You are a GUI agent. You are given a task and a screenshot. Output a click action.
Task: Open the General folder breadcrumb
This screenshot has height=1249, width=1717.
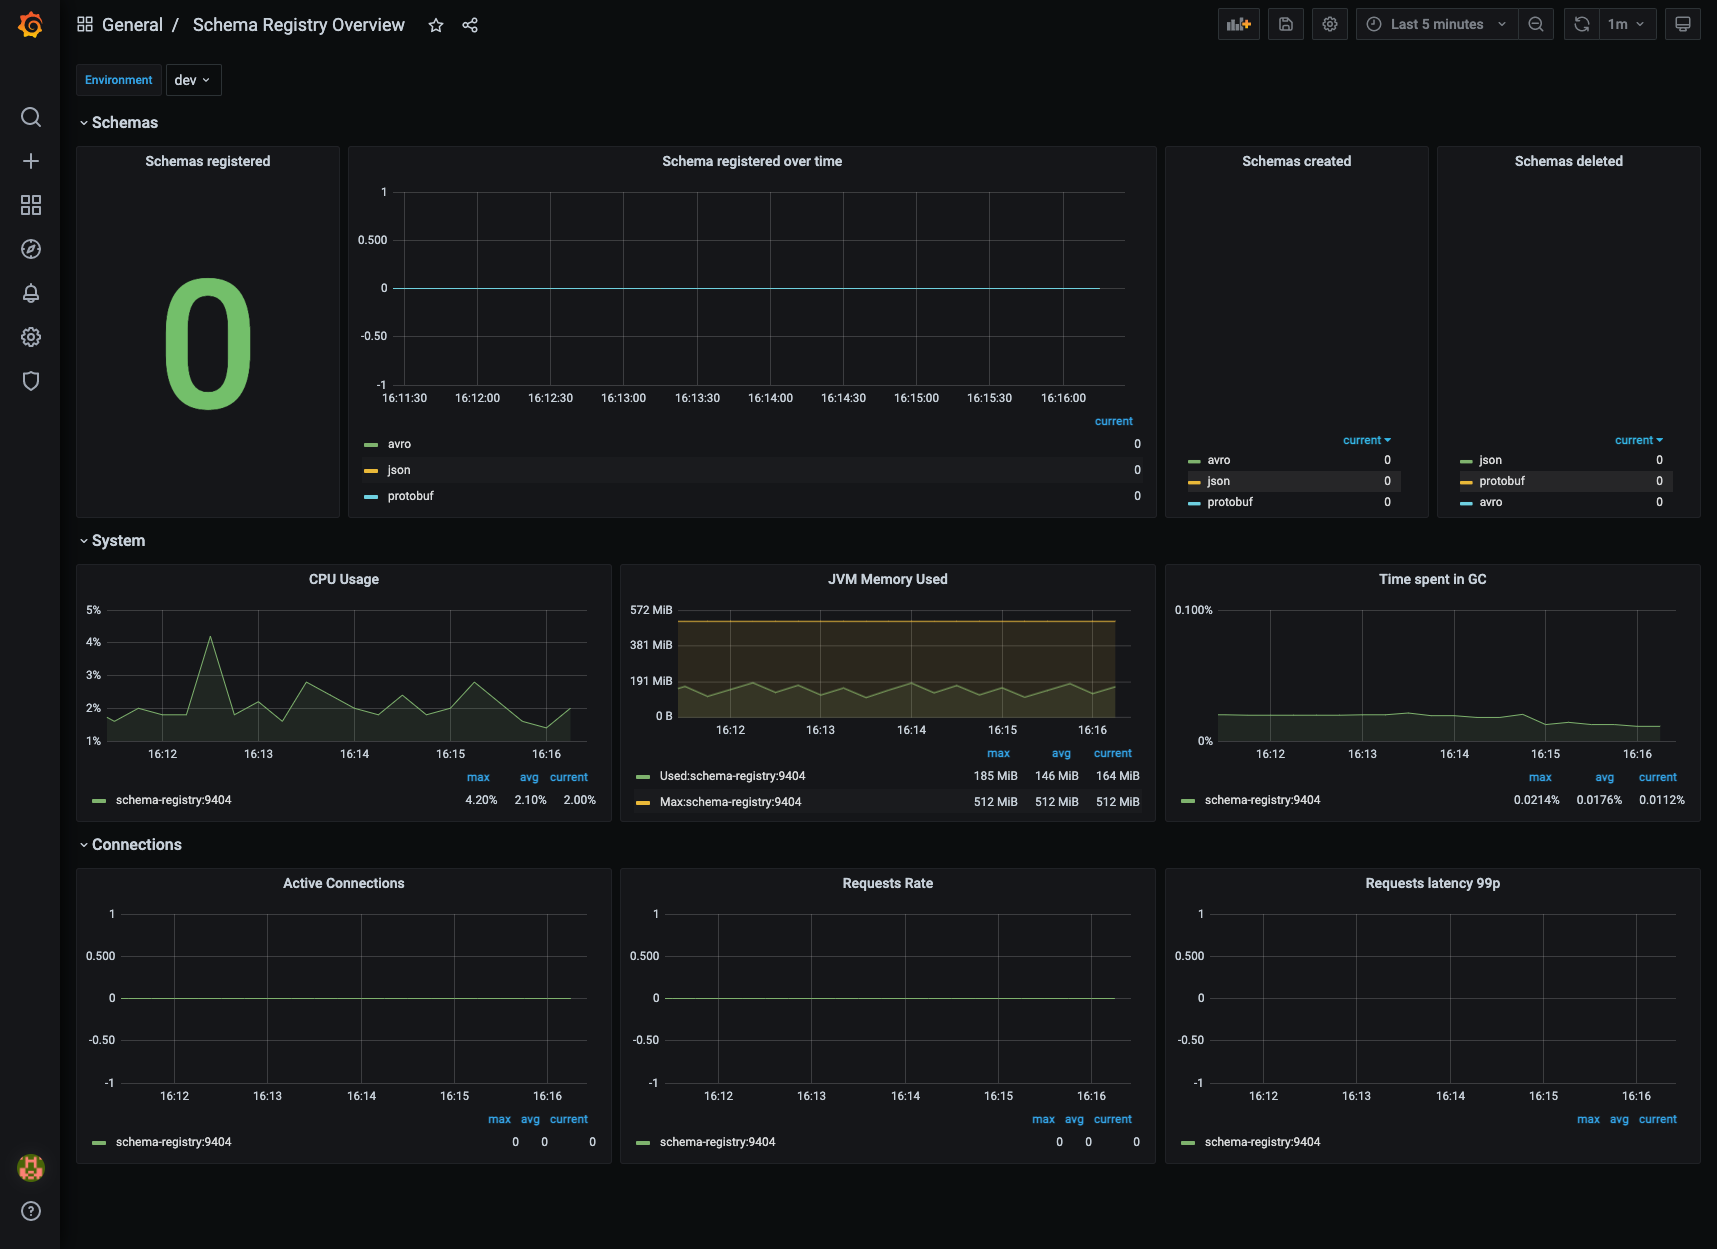[x=132, y=25]
